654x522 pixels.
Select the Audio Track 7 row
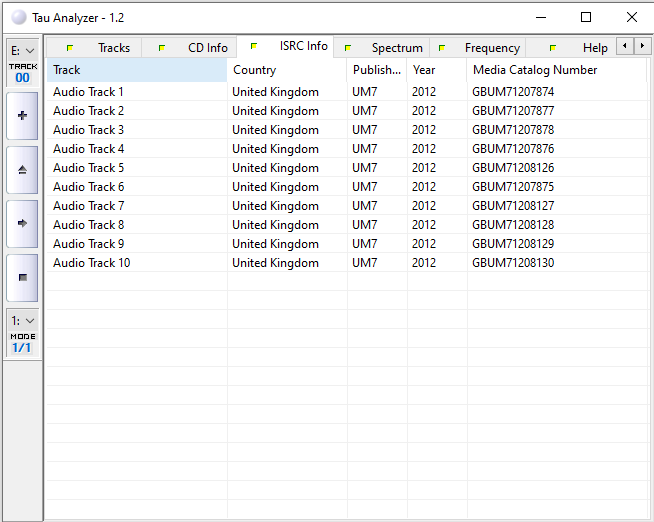[347, 206]
